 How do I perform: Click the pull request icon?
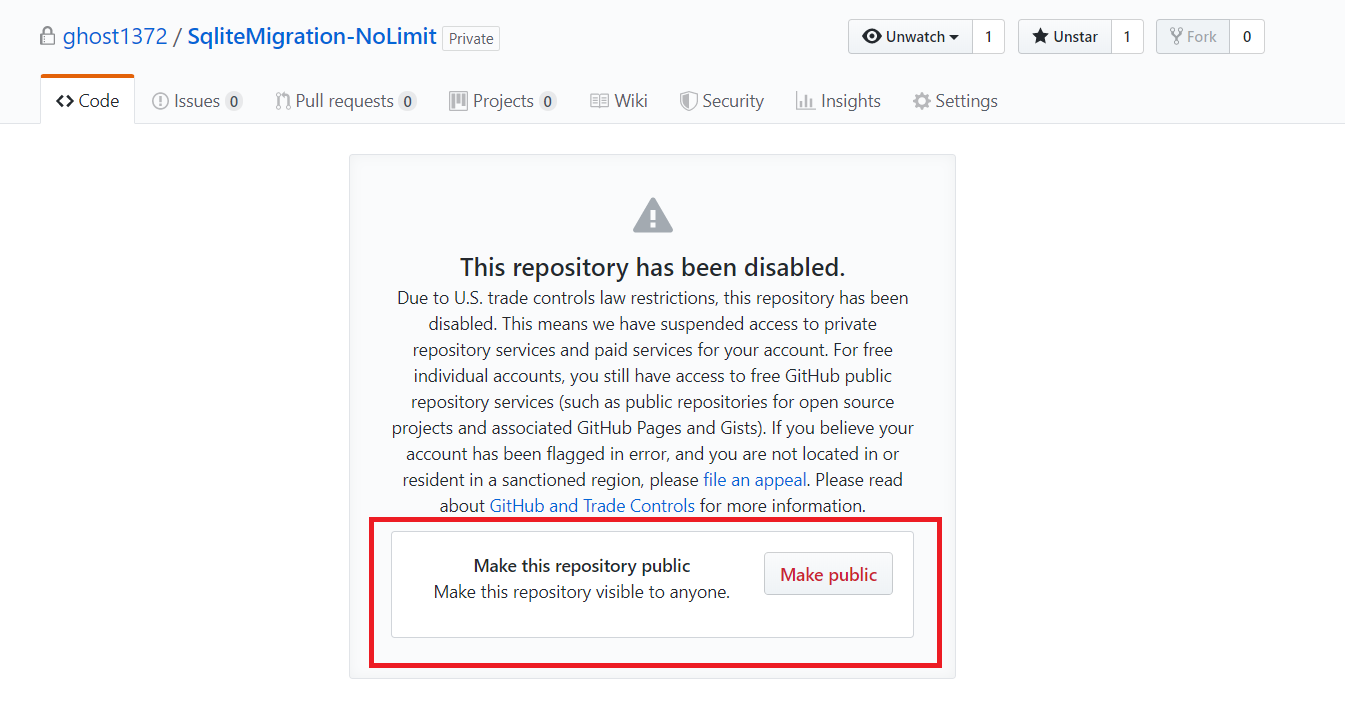coord(284,101)
